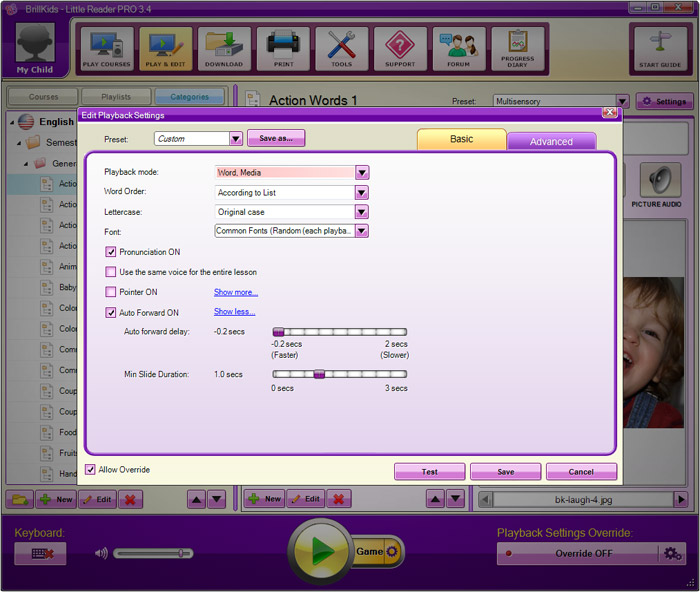Screen dimensions: 700x592
Task: Go to previous picture with left arrow
Action: pos(486,499)
